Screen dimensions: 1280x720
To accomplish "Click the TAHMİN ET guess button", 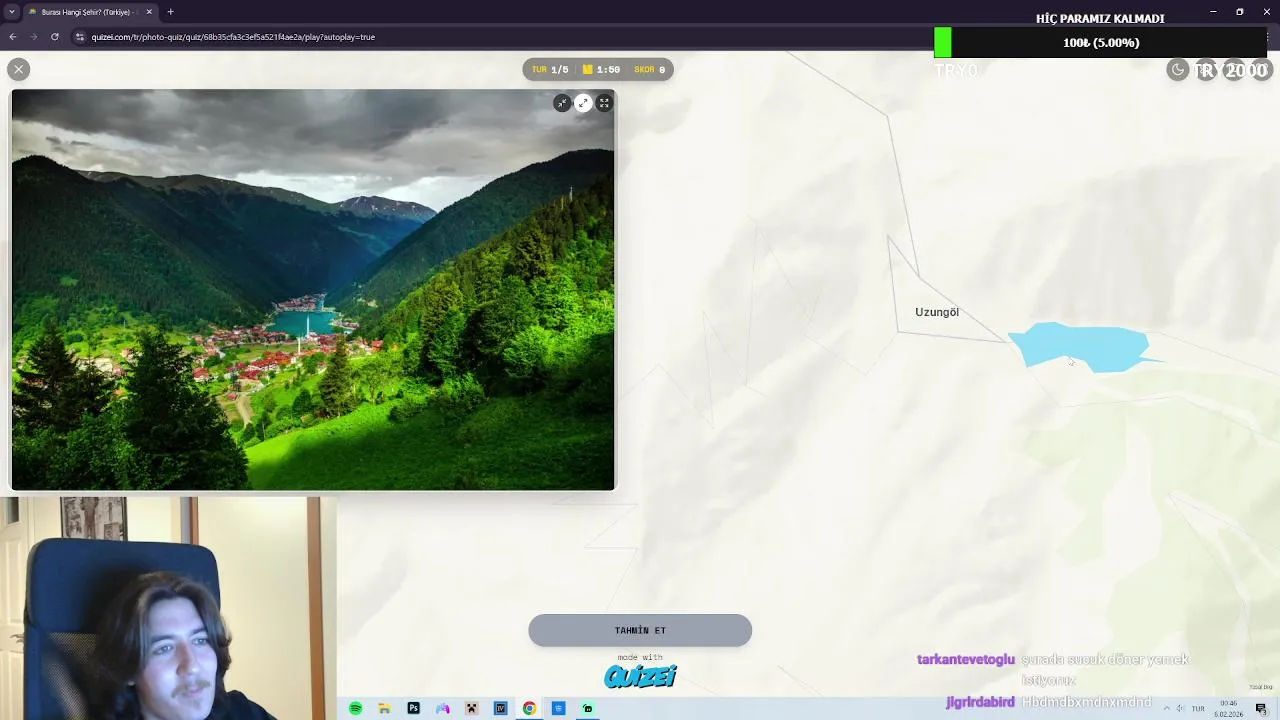I will coord(640,630).
